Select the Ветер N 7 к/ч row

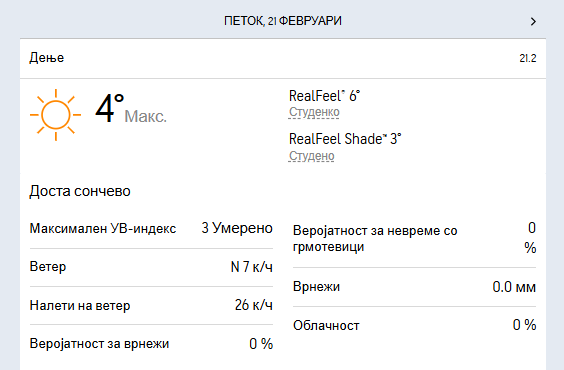[x=151, y=267]
